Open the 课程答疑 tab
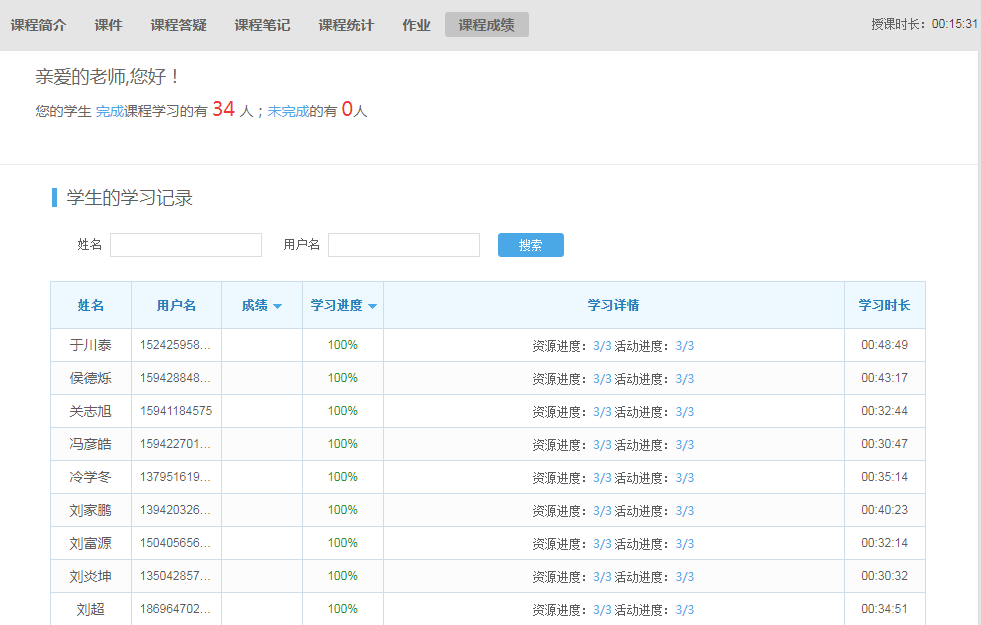The width and height of the screenshot is (981, 625). (x=178, y=25)
